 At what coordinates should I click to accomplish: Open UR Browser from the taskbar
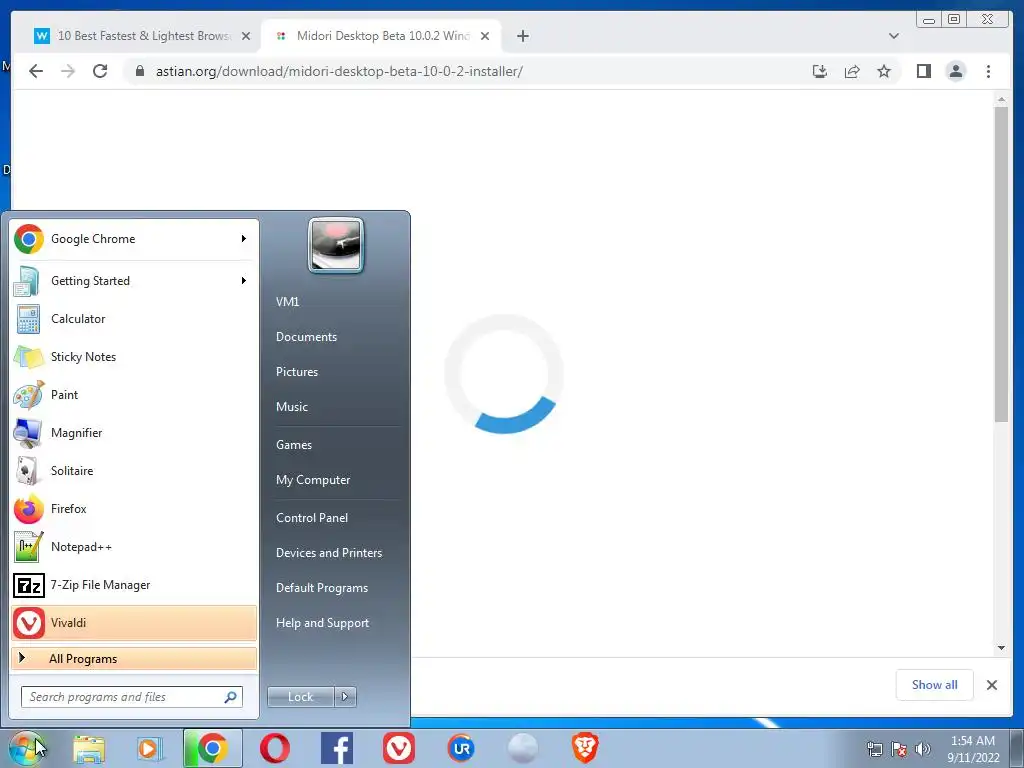point(461,748)
